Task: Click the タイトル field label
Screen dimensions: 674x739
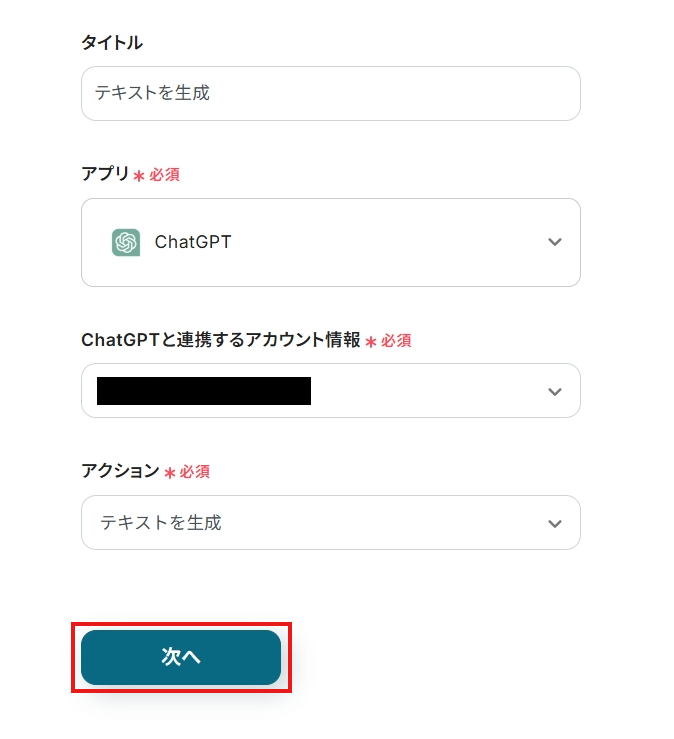Action: tap(112, 42)
